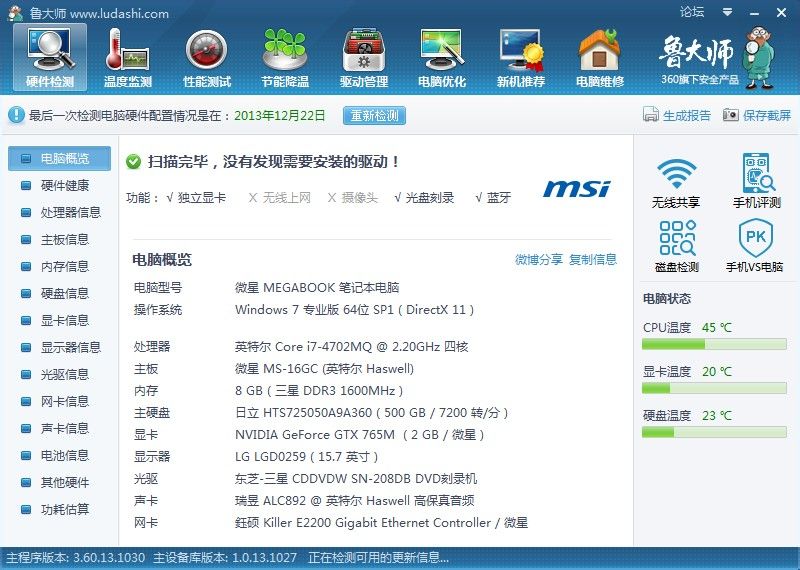The width and height of the screenshot is (800, 570).
Task: Click the processor value Core i7-4702MQ
Action: pyautogui.click(x=352, y=347)
